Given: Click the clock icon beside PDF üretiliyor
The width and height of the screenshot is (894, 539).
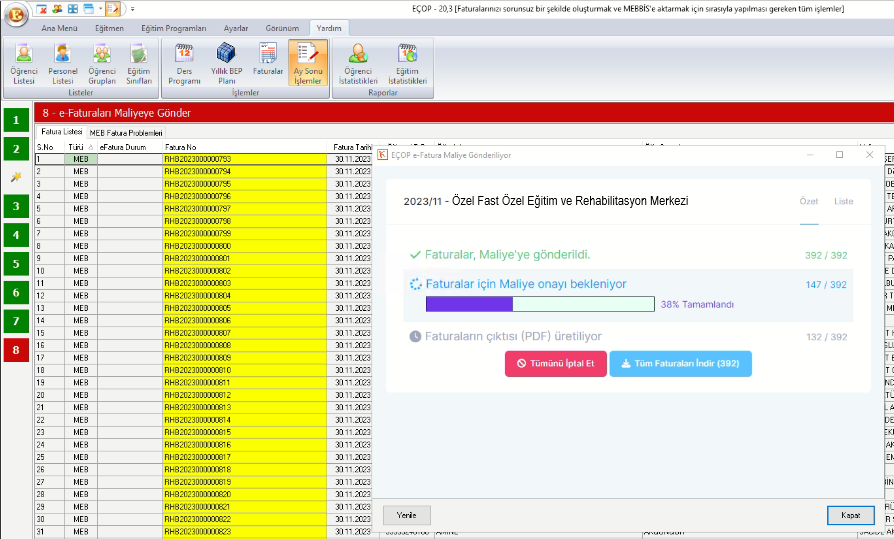Looking at the screenshot, I should [x=416, y=337].
